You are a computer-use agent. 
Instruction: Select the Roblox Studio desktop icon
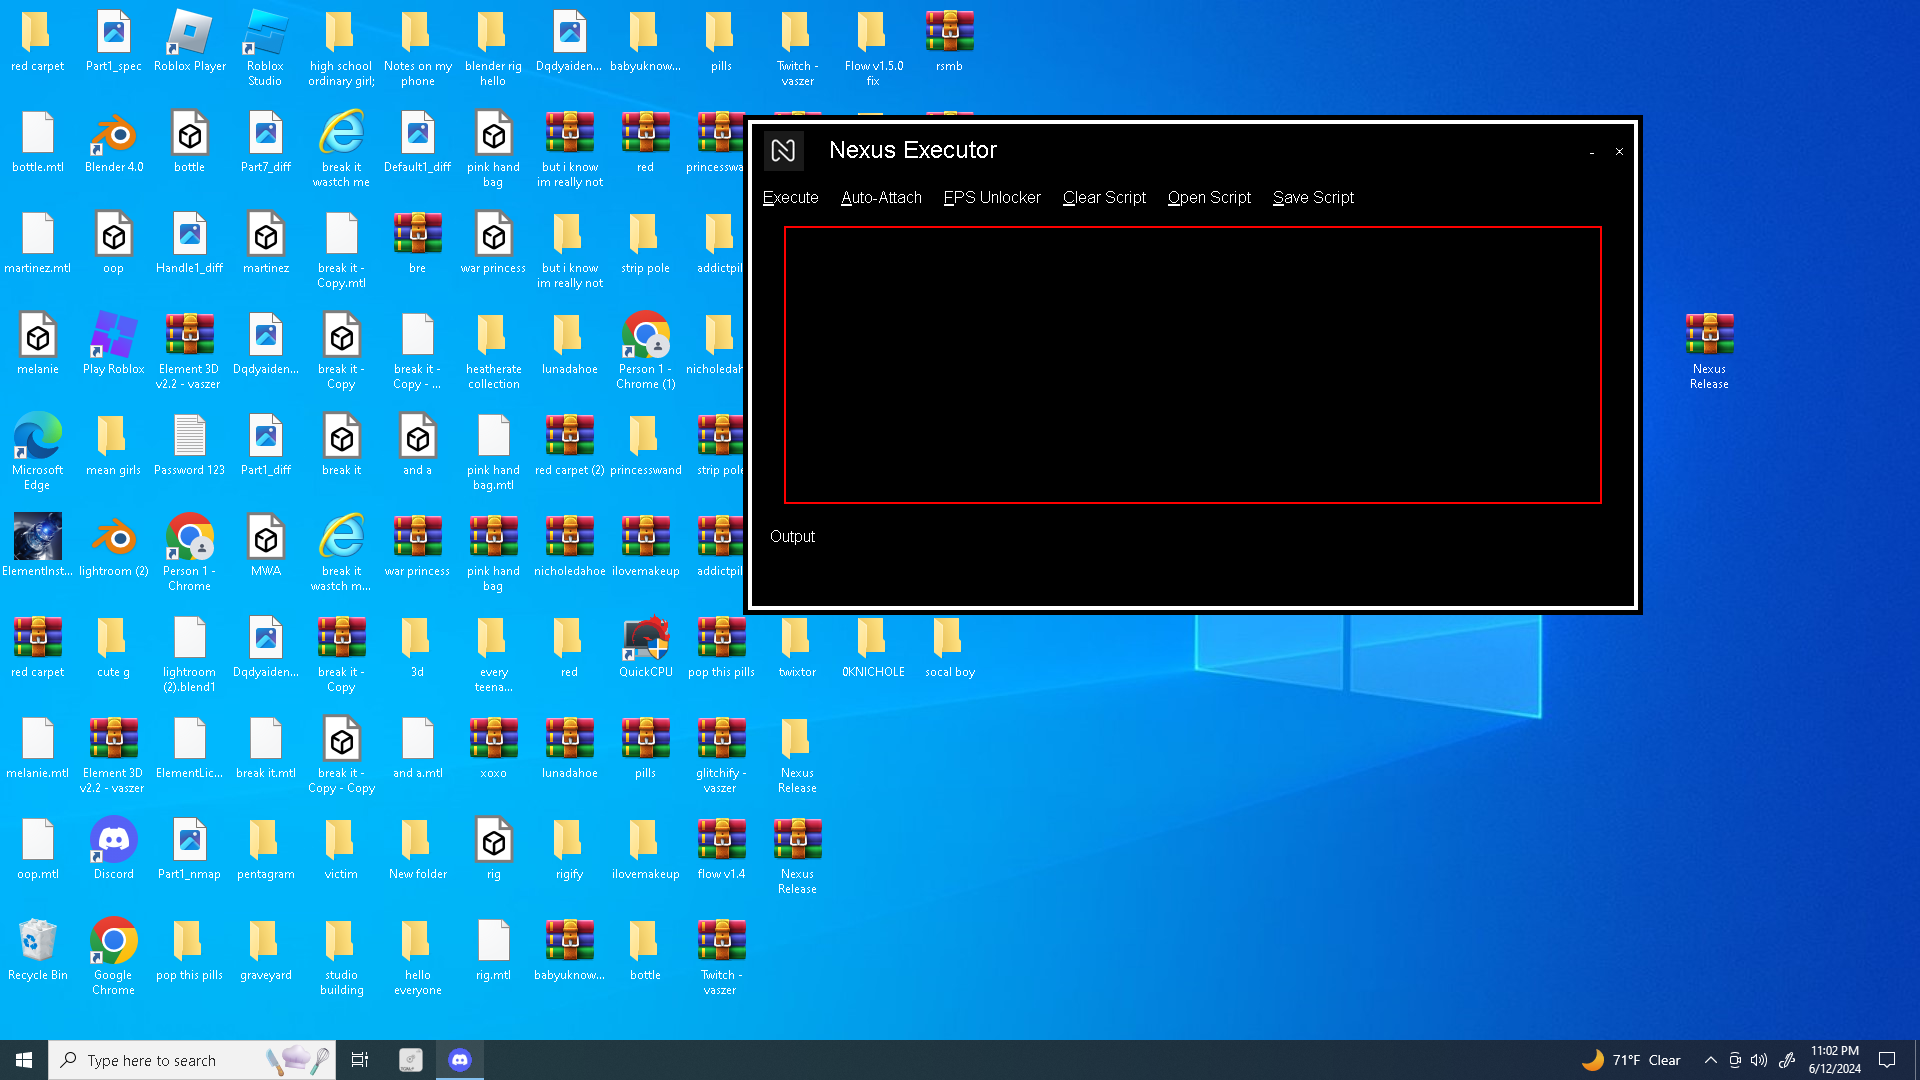click(x=265, y=45)
